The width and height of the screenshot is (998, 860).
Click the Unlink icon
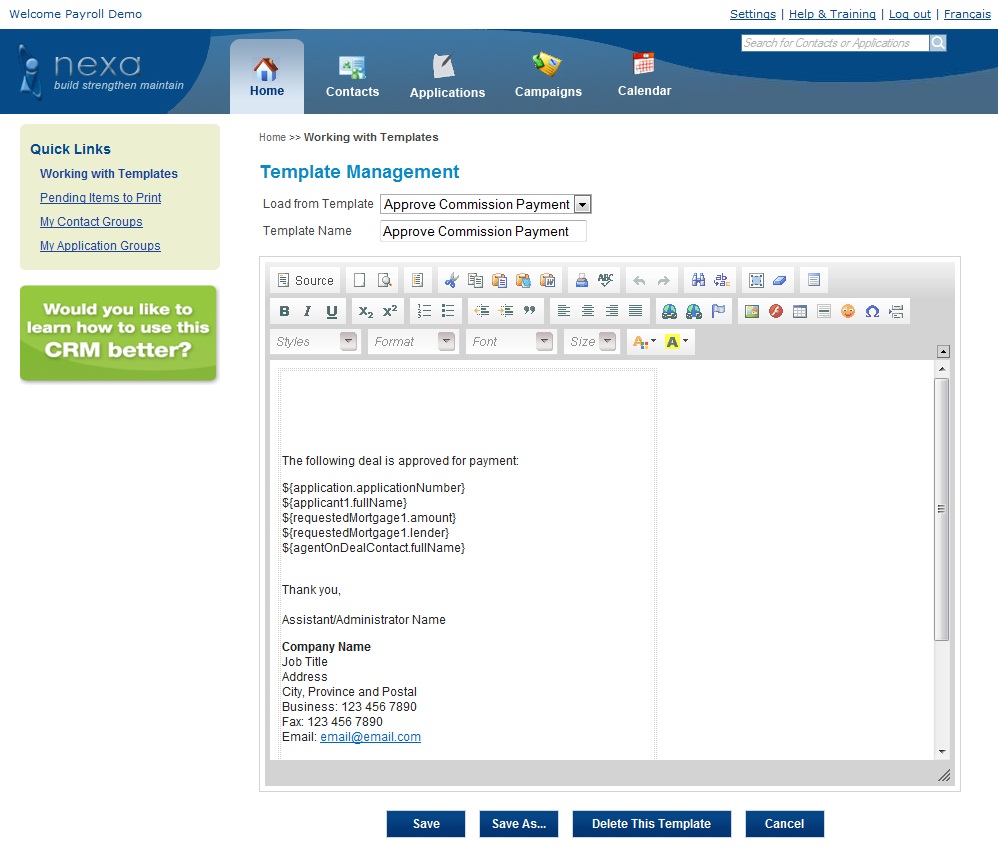[693, 311]
